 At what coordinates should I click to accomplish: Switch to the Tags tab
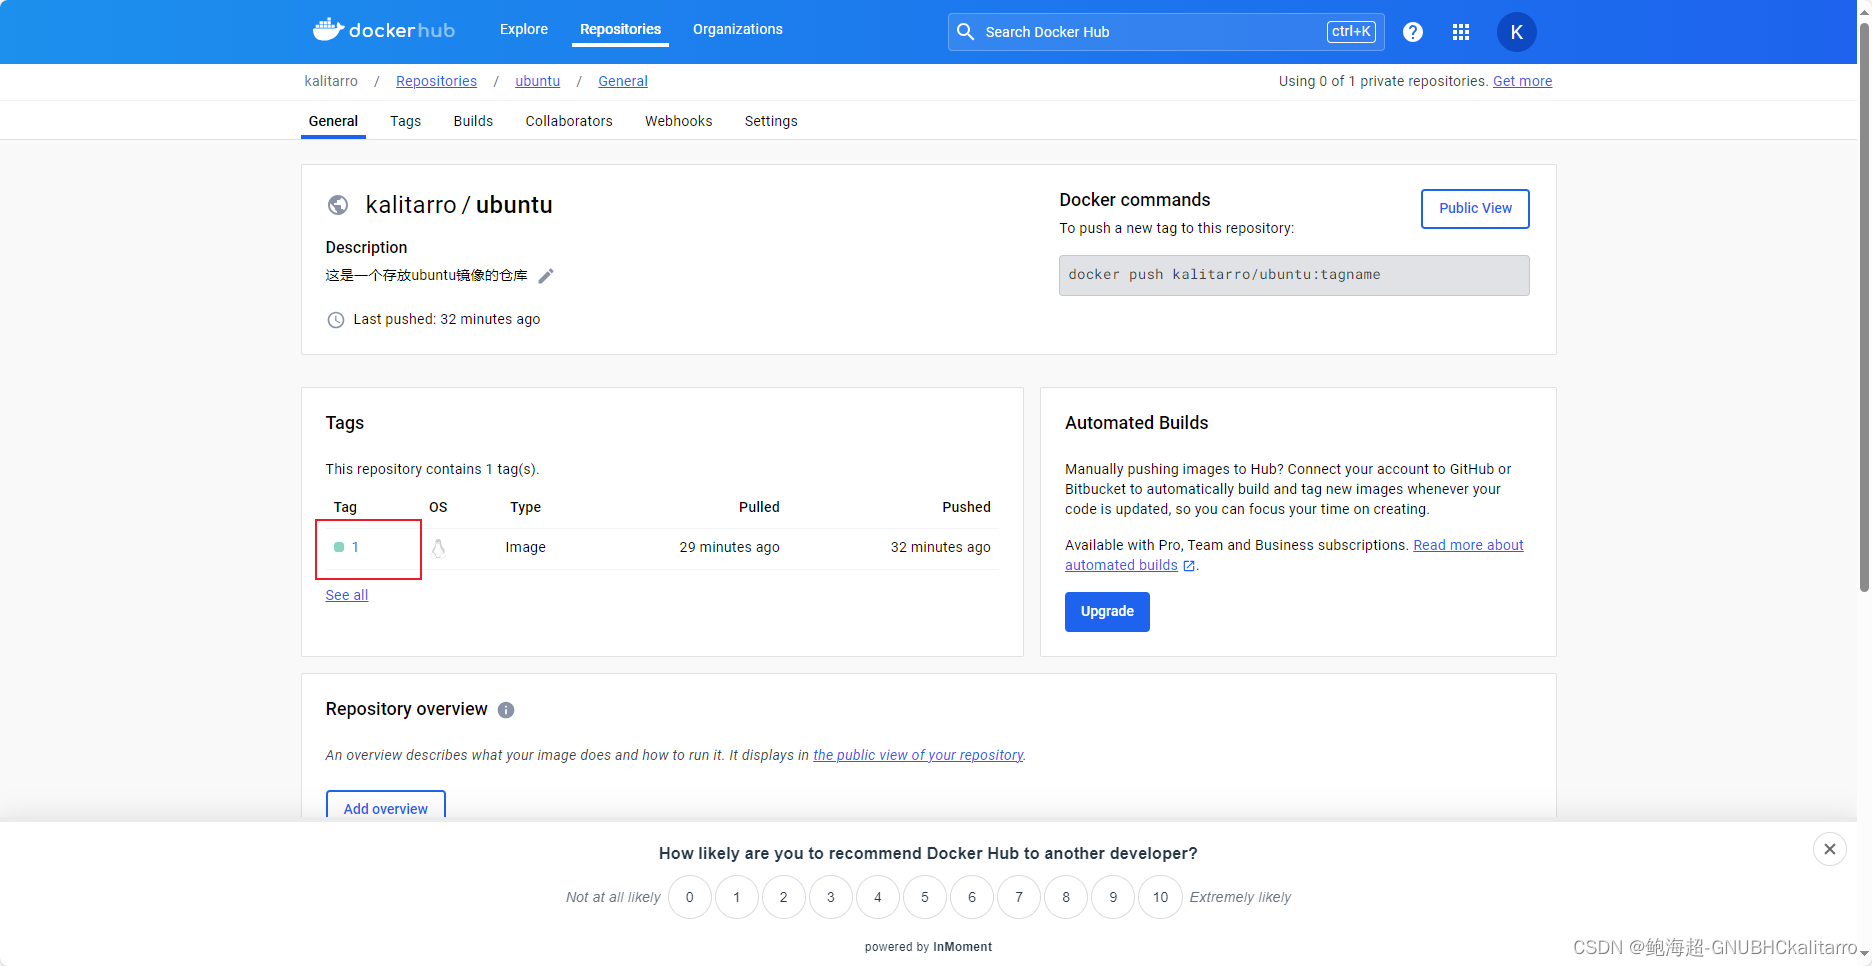[405, 121]
